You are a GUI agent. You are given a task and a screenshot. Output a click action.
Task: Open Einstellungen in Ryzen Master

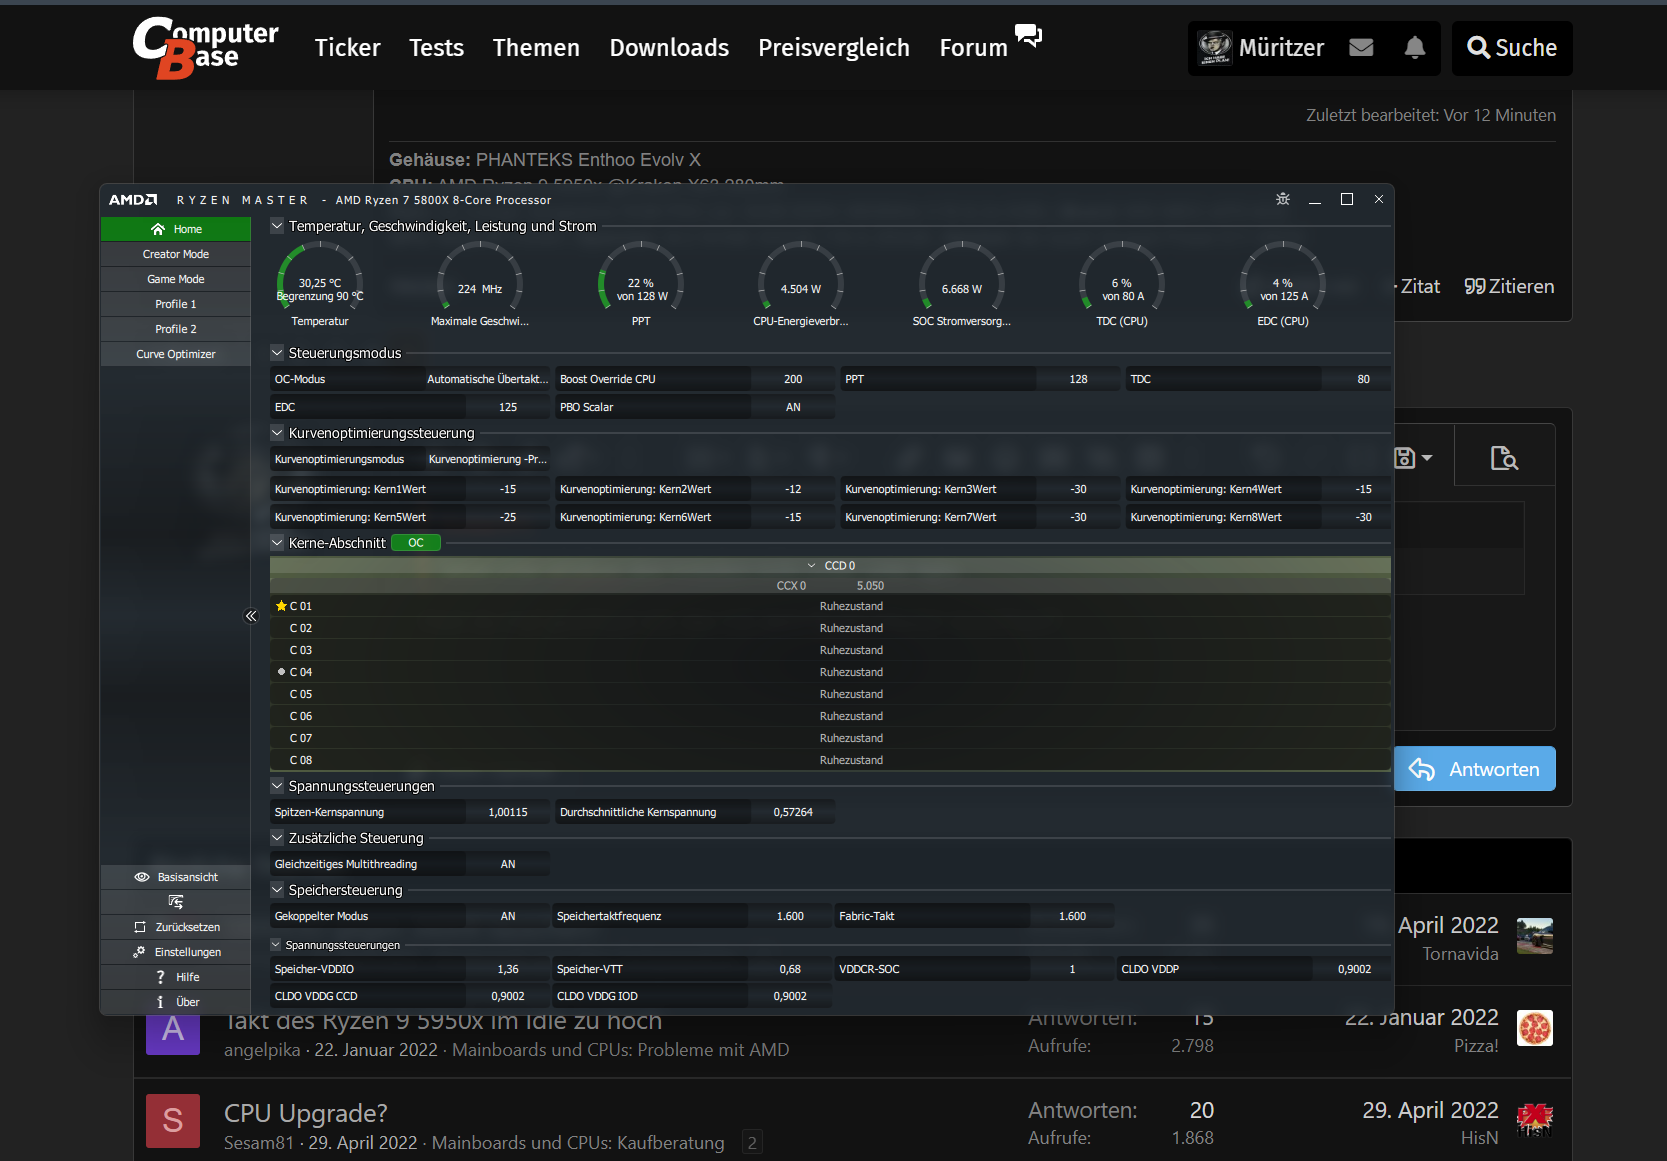coord(176,952)
